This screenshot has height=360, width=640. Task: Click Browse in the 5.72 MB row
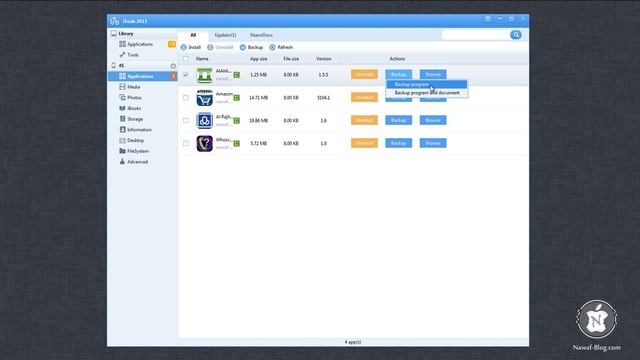pyautogui.click(x=433, y=143)
